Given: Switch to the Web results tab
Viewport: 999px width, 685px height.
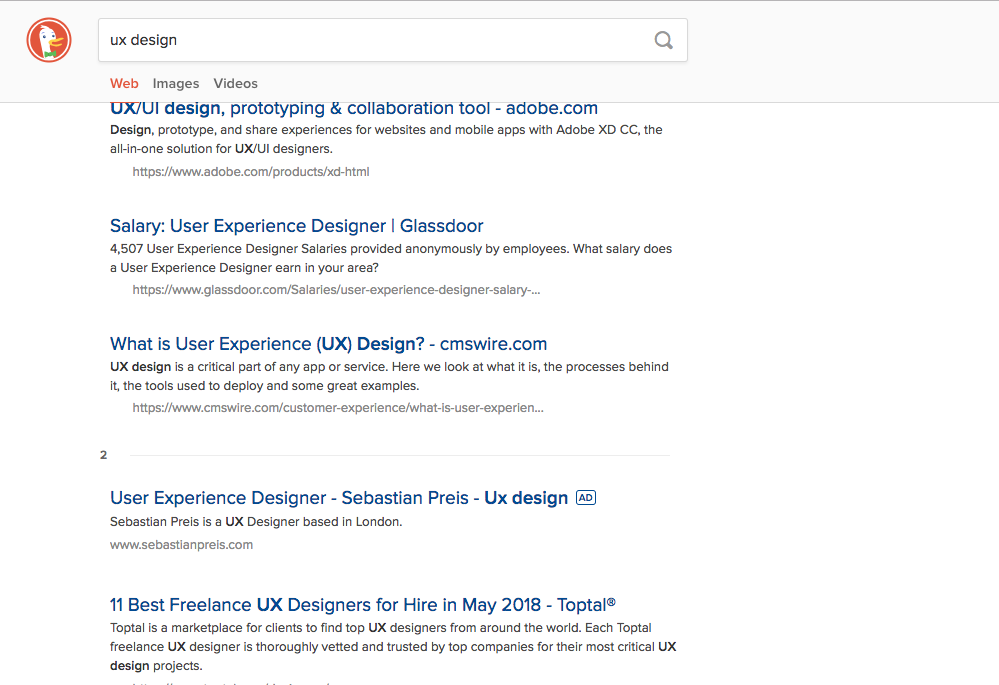Looking at the screenshot, I should (x=124, y=84).
